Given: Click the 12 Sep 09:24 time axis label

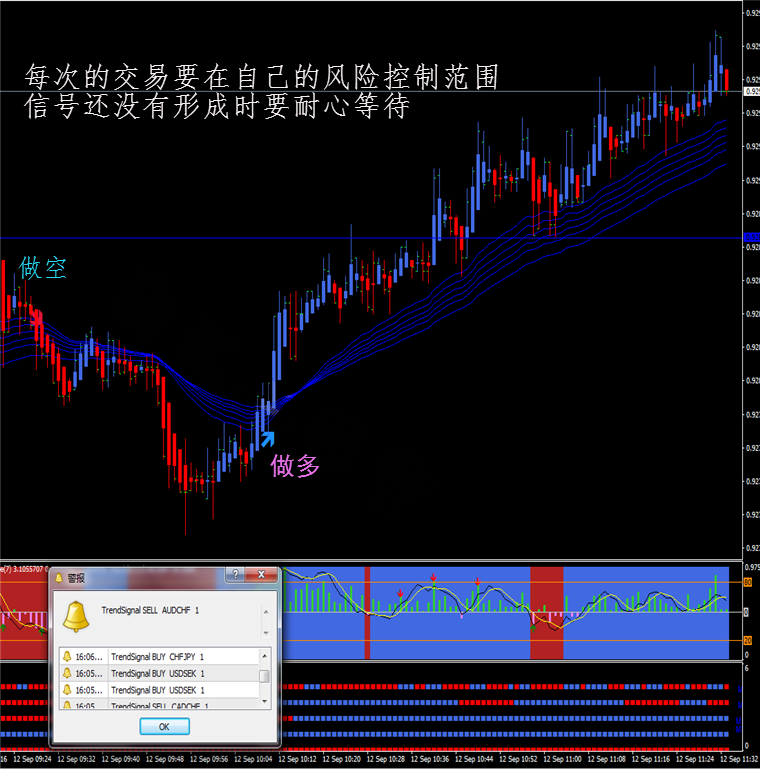Looking at the screenshot, I should tap(32, 759).
